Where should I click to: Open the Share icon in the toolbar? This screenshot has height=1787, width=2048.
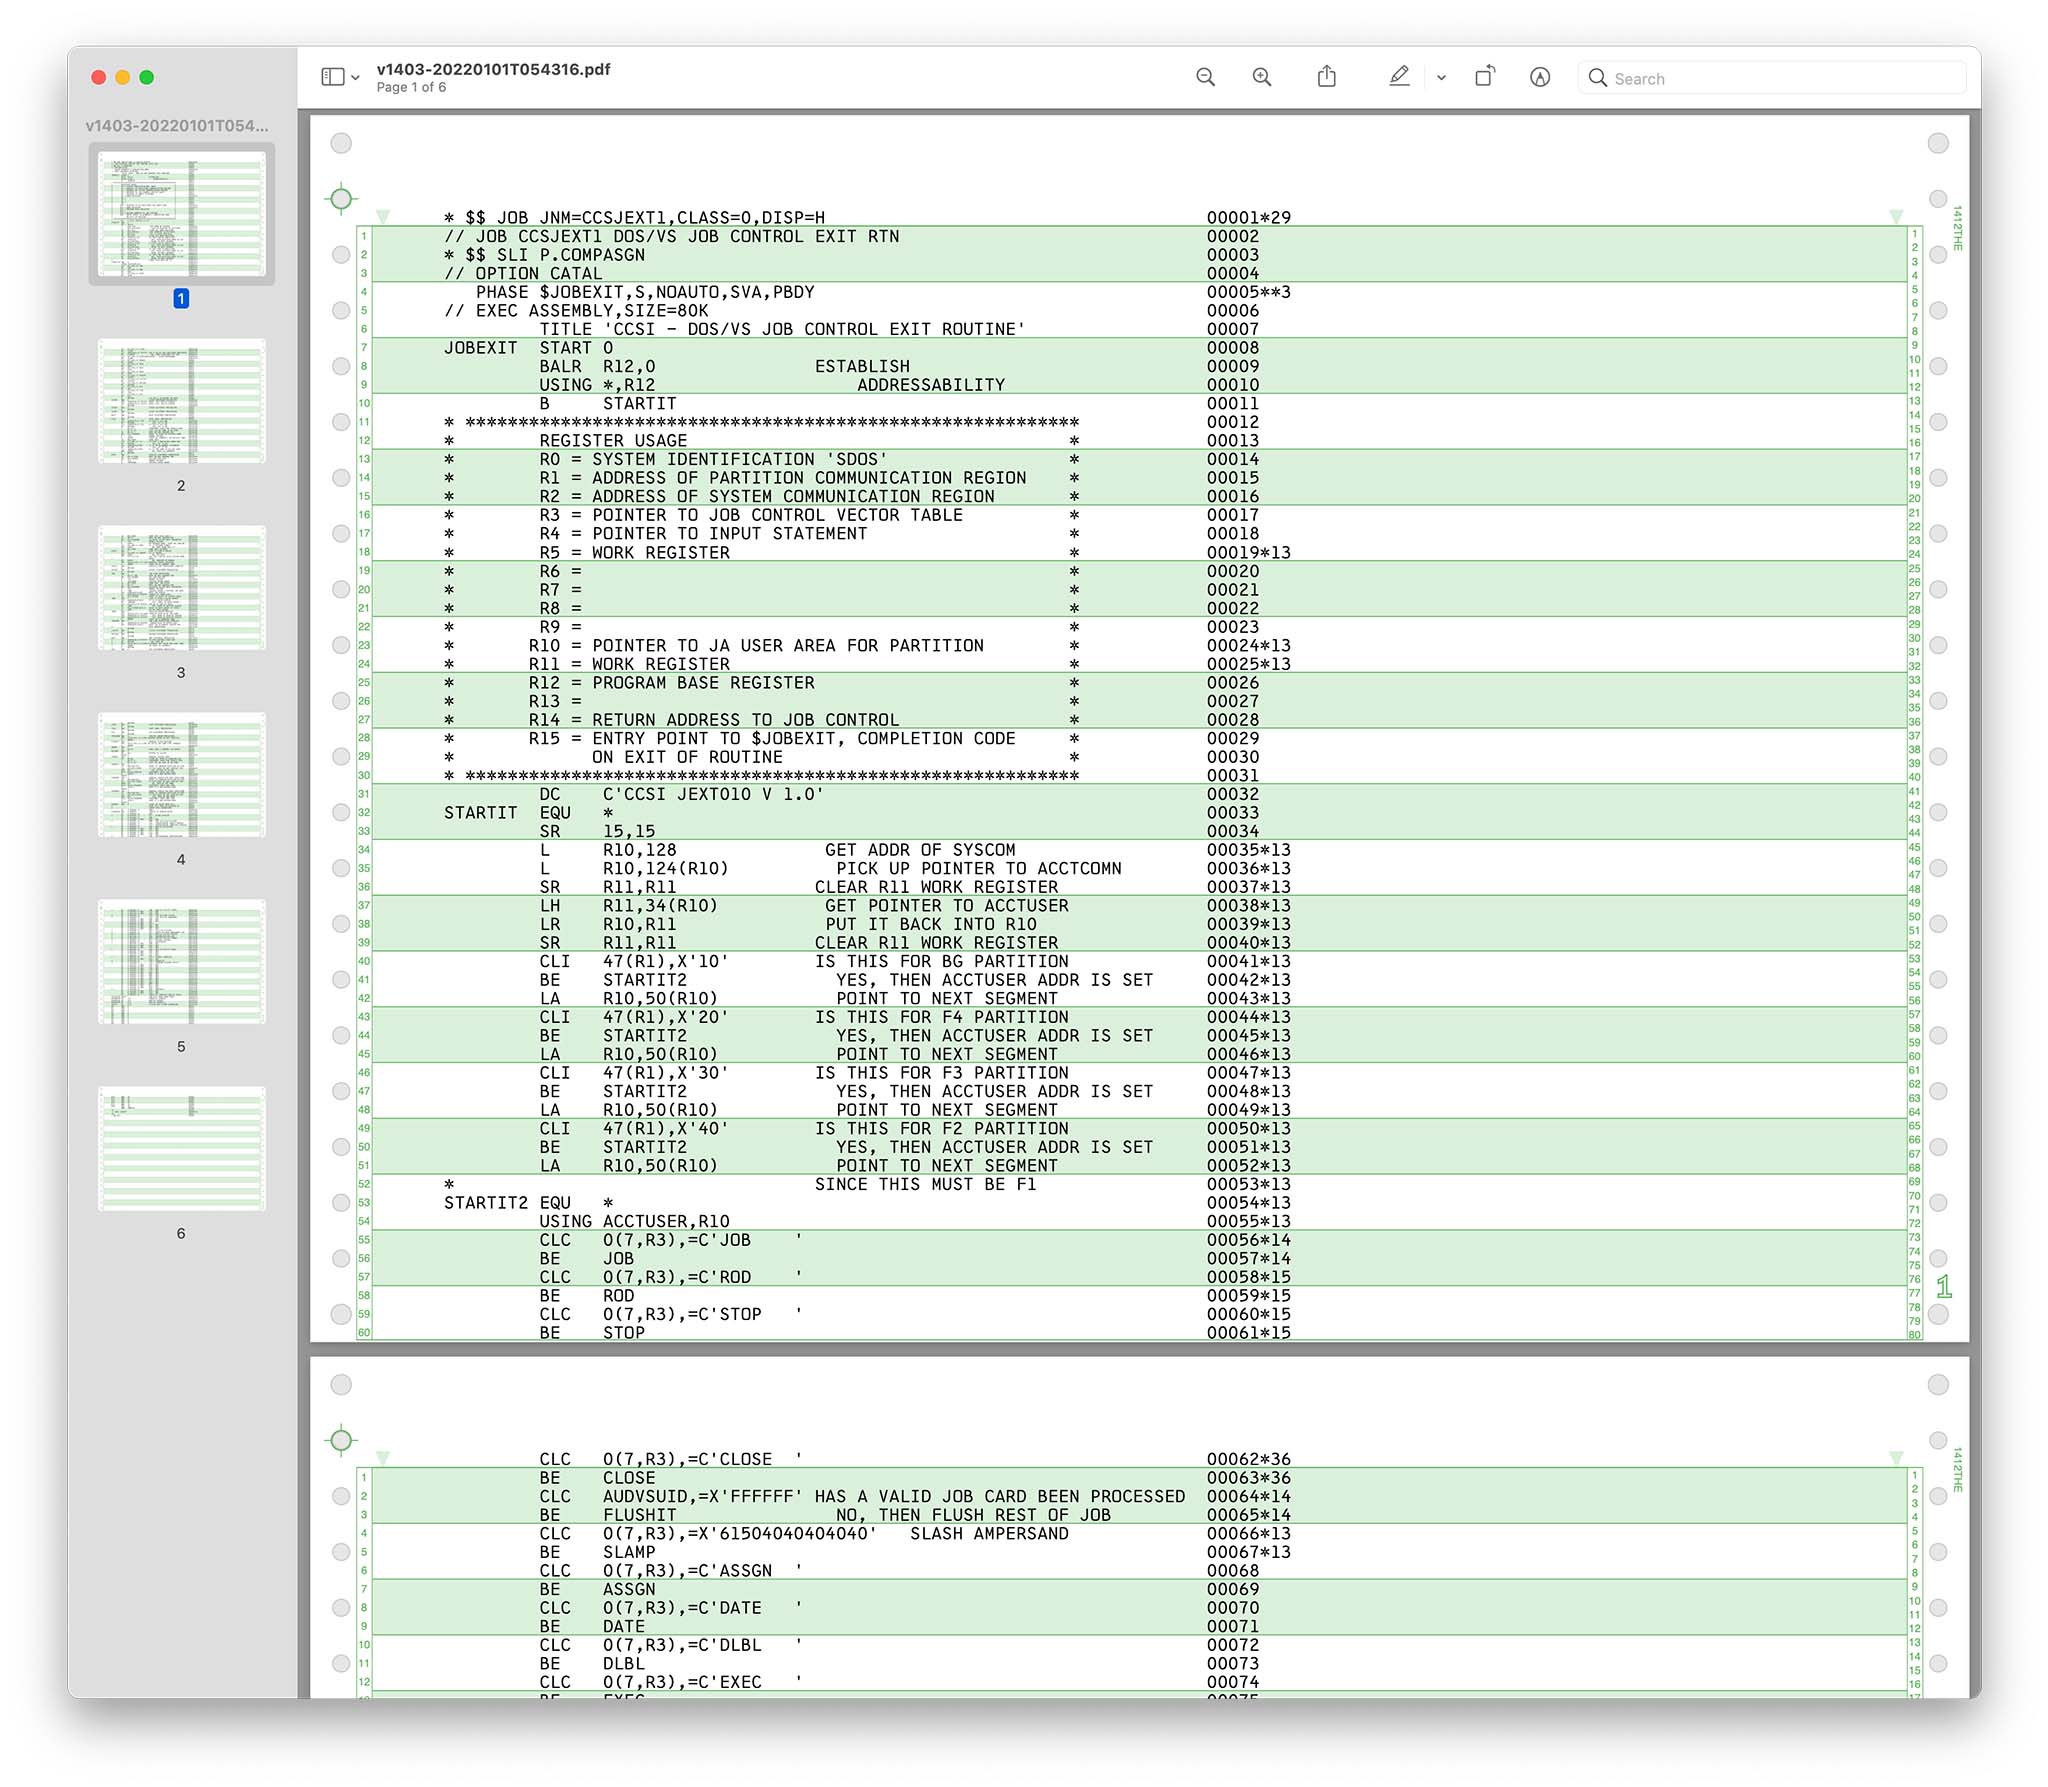[1327, 77]
